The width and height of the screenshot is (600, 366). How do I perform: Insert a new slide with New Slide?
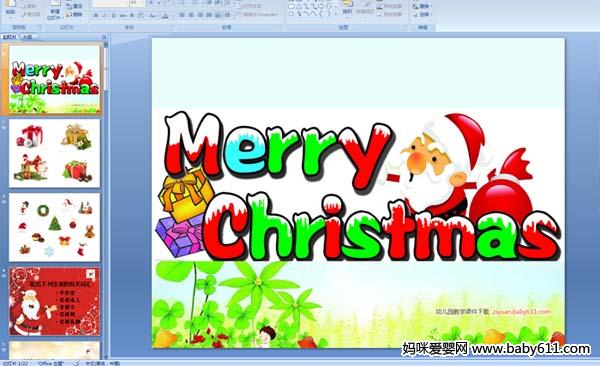tap(55, 9)
